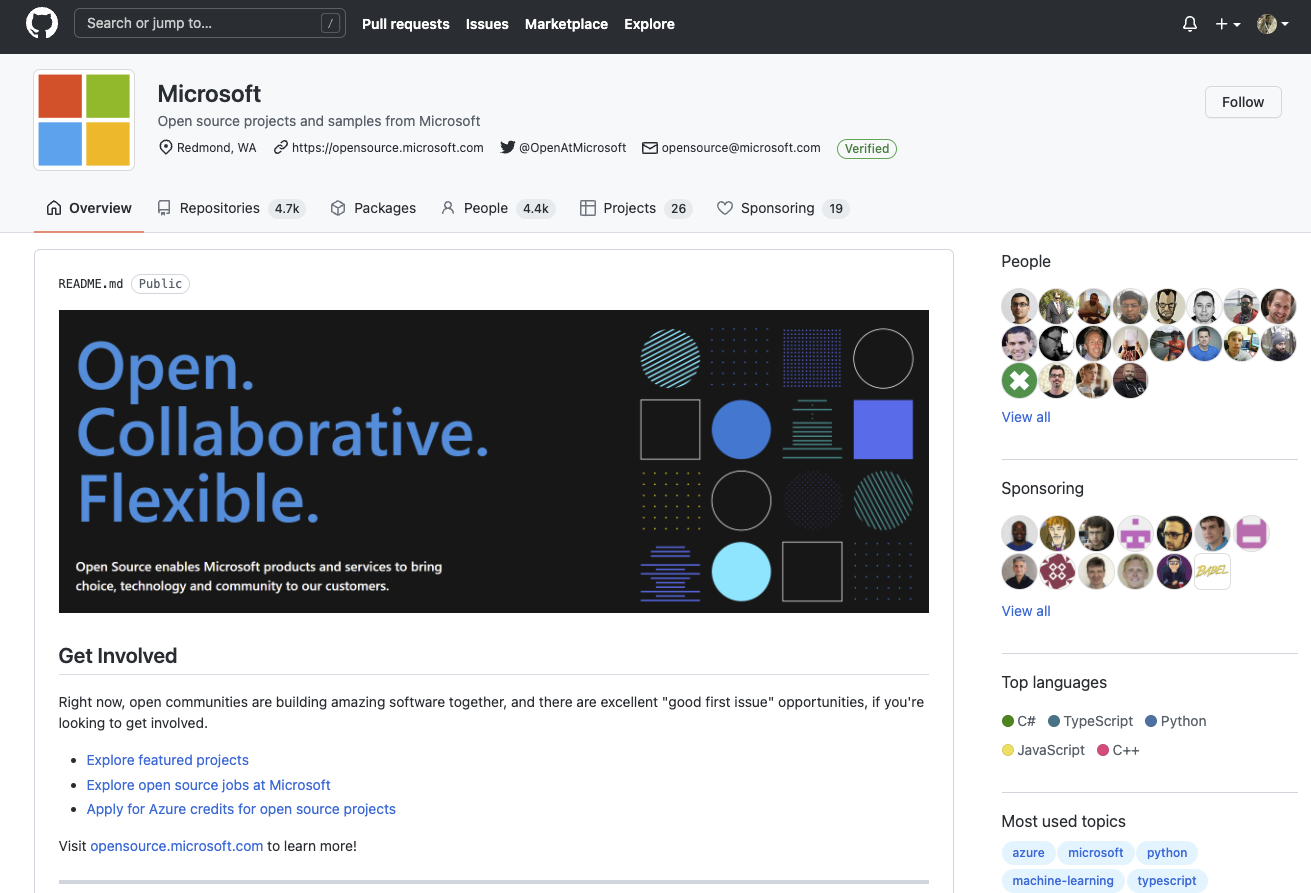Open the plus create-new dropdown
Screen dimensions: 1311x893
(x=1228, y=24)
